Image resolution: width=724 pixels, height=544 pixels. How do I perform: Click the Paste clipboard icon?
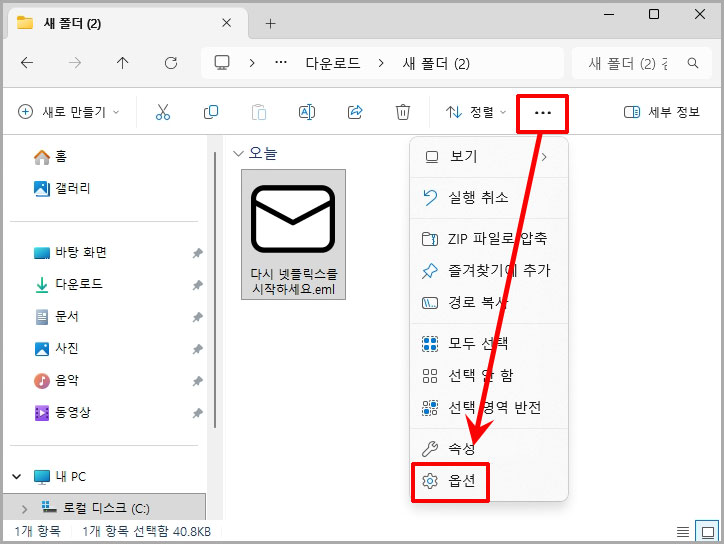click(x=259, y=112)
